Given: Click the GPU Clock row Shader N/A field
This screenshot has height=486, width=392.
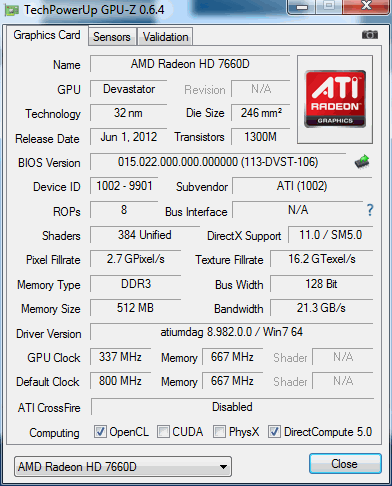Looking at the screenshot, I should pyautogui.click(x=343, y=357).
